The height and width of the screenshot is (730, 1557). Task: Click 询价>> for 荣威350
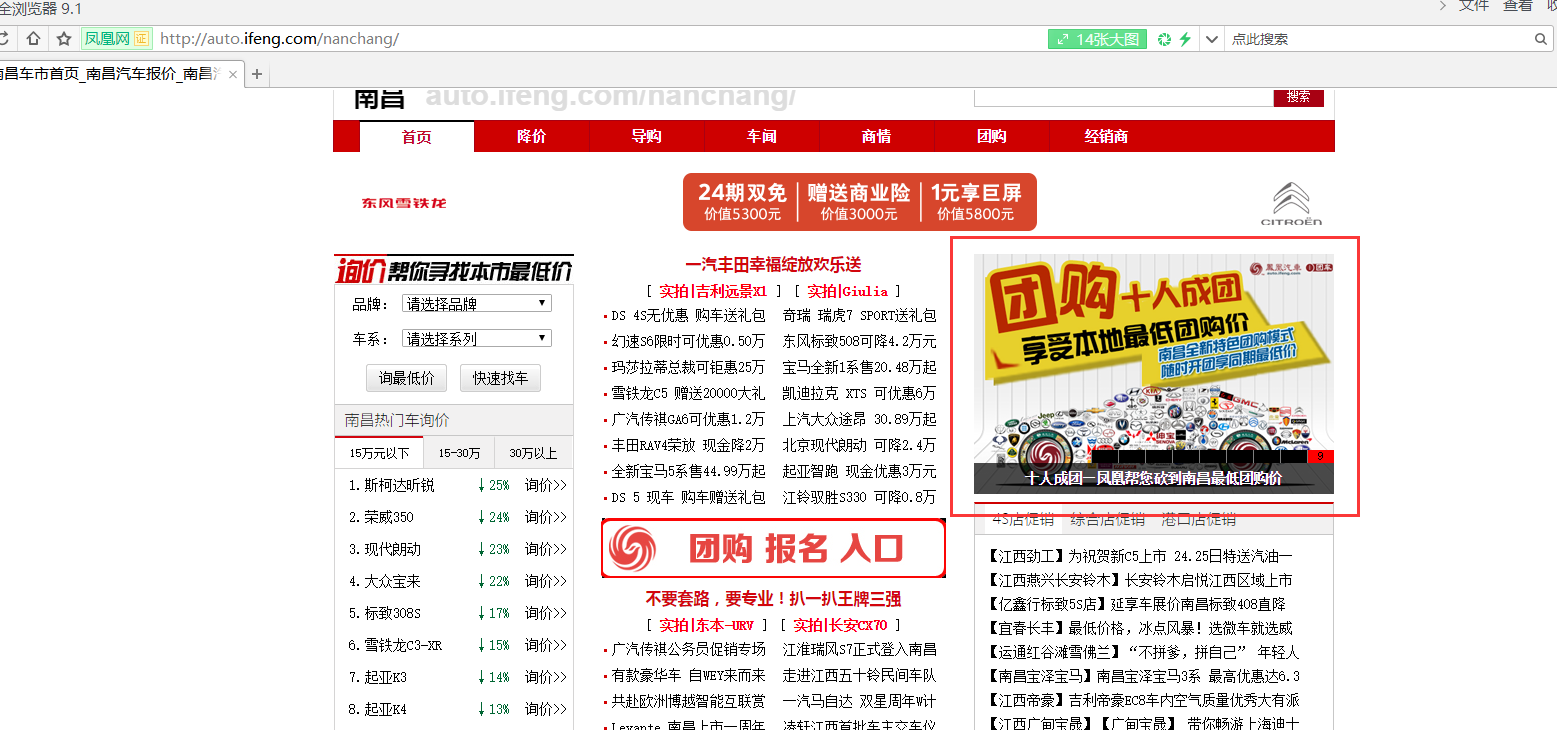(x=546, y=517)
